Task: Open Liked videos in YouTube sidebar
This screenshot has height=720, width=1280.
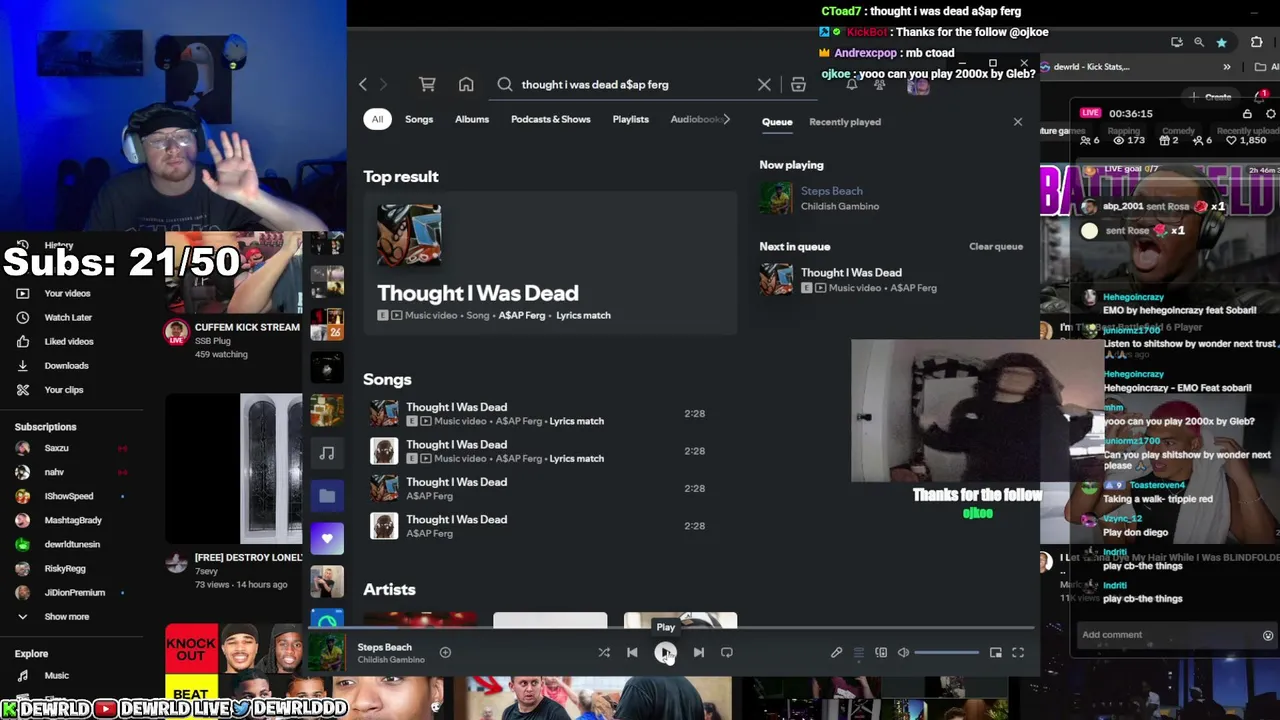Action: 69,342
